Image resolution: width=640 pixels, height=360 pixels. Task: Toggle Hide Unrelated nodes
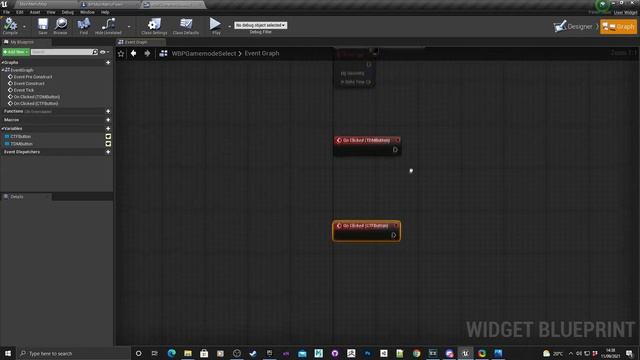point(108,26)
